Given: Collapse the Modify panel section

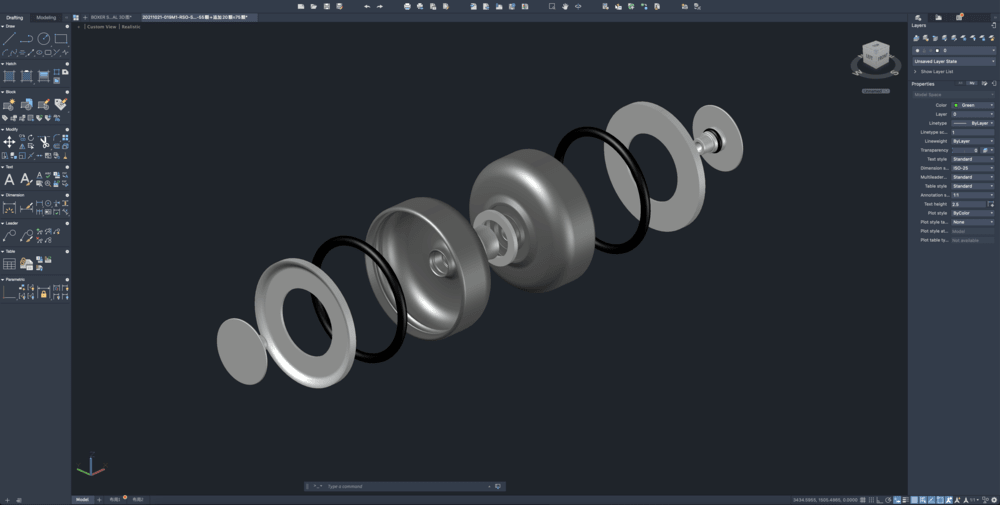Looking at the screenshot, I should pyautogui.click(x=3, y=129).
